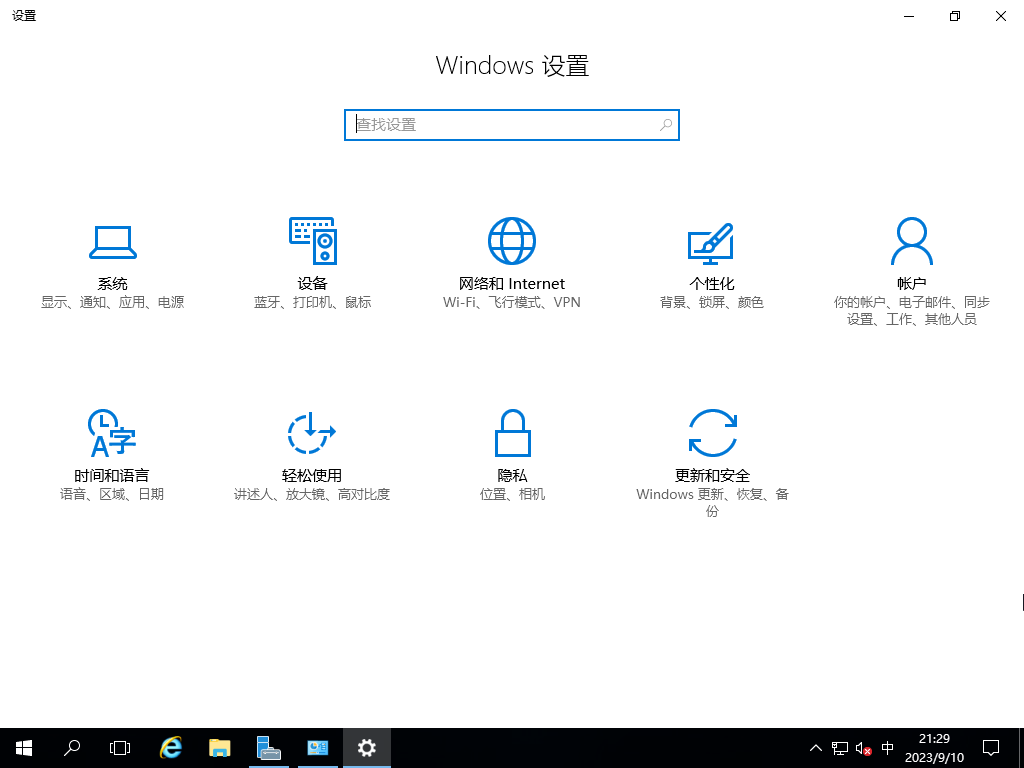
Task: Open the 轻松使用 dashed circle icon
Action: pos(312,433)
